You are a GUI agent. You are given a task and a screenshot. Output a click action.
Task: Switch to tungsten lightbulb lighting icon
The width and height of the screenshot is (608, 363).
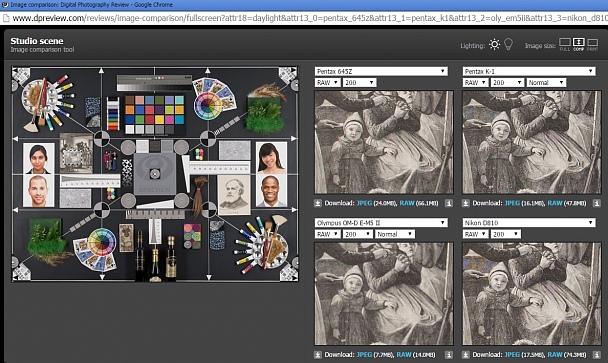pyautogui.click(x=508, y=45)
